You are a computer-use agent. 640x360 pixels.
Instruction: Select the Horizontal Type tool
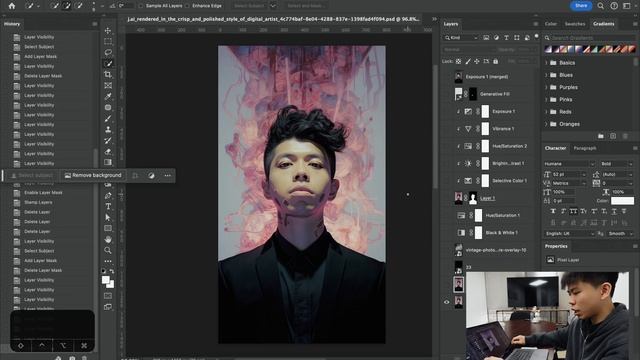click(x=108, y=207)
